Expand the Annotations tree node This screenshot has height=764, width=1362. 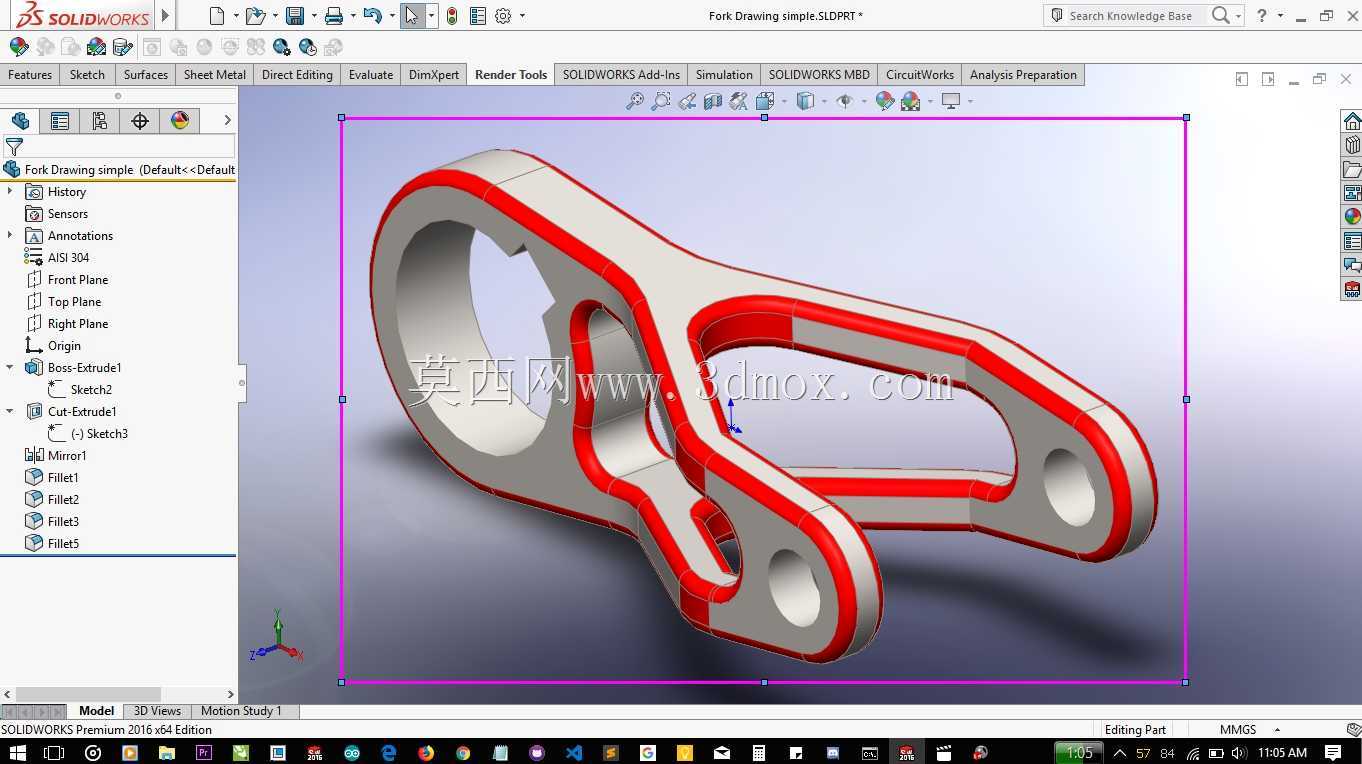[10, 235]
